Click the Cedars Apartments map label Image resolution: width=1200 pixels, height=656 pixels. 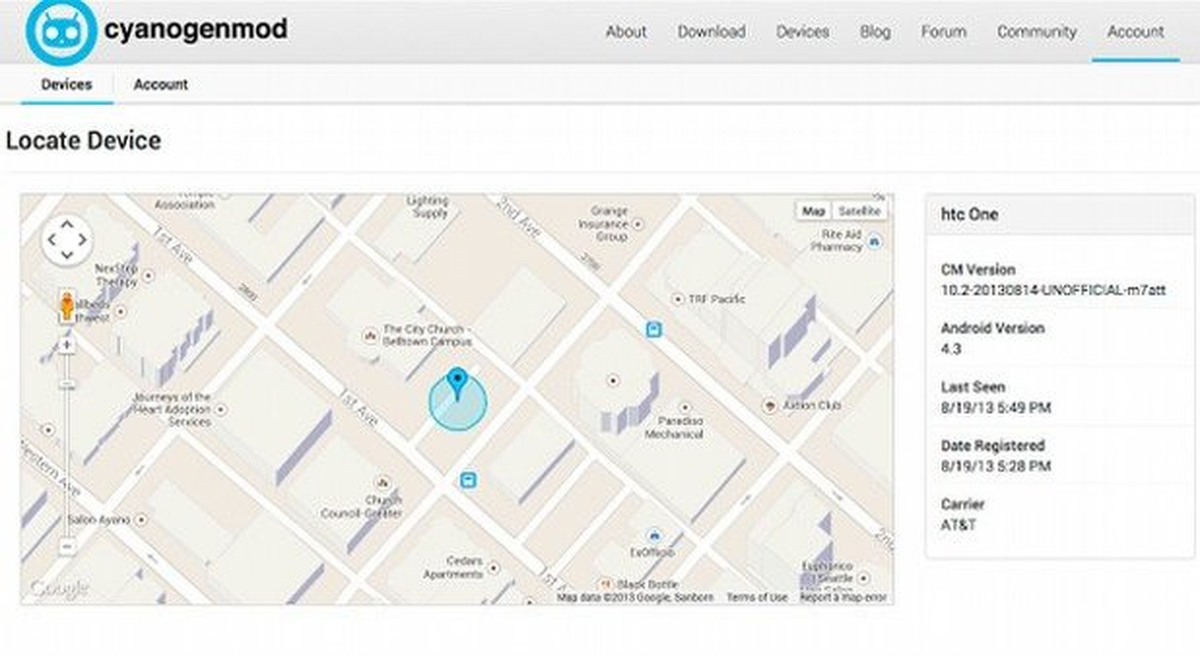(453, 567)
